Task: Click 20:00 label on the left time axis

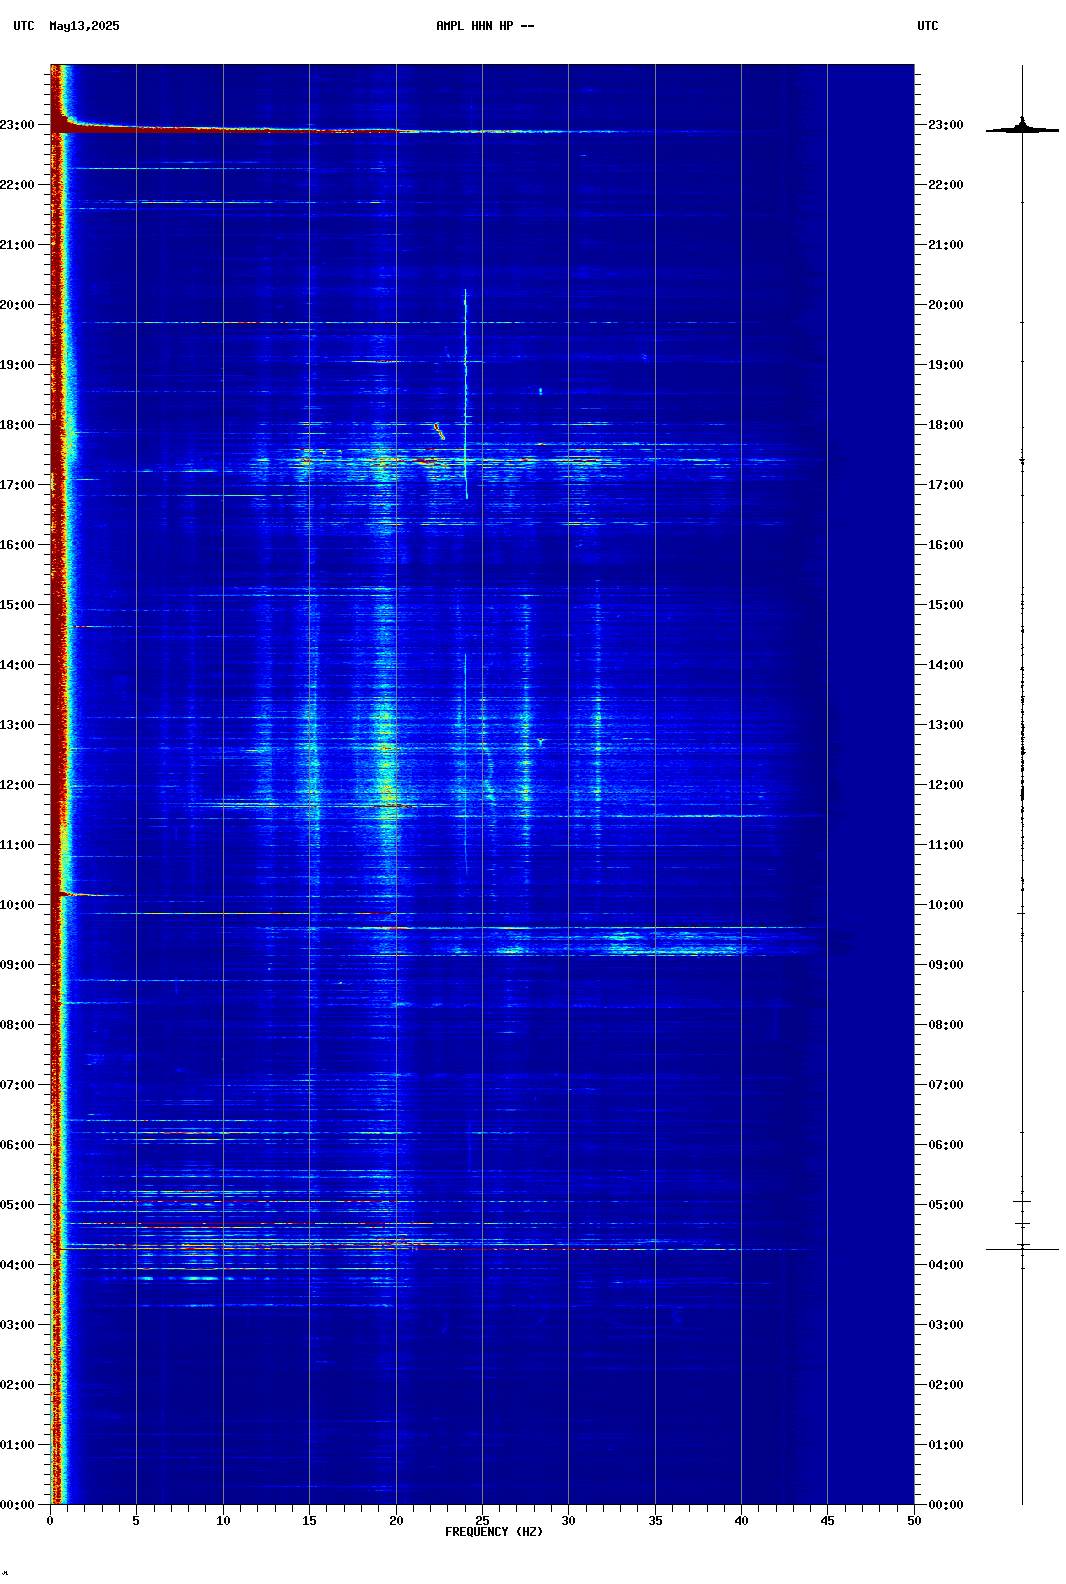Action: point(18,305)
